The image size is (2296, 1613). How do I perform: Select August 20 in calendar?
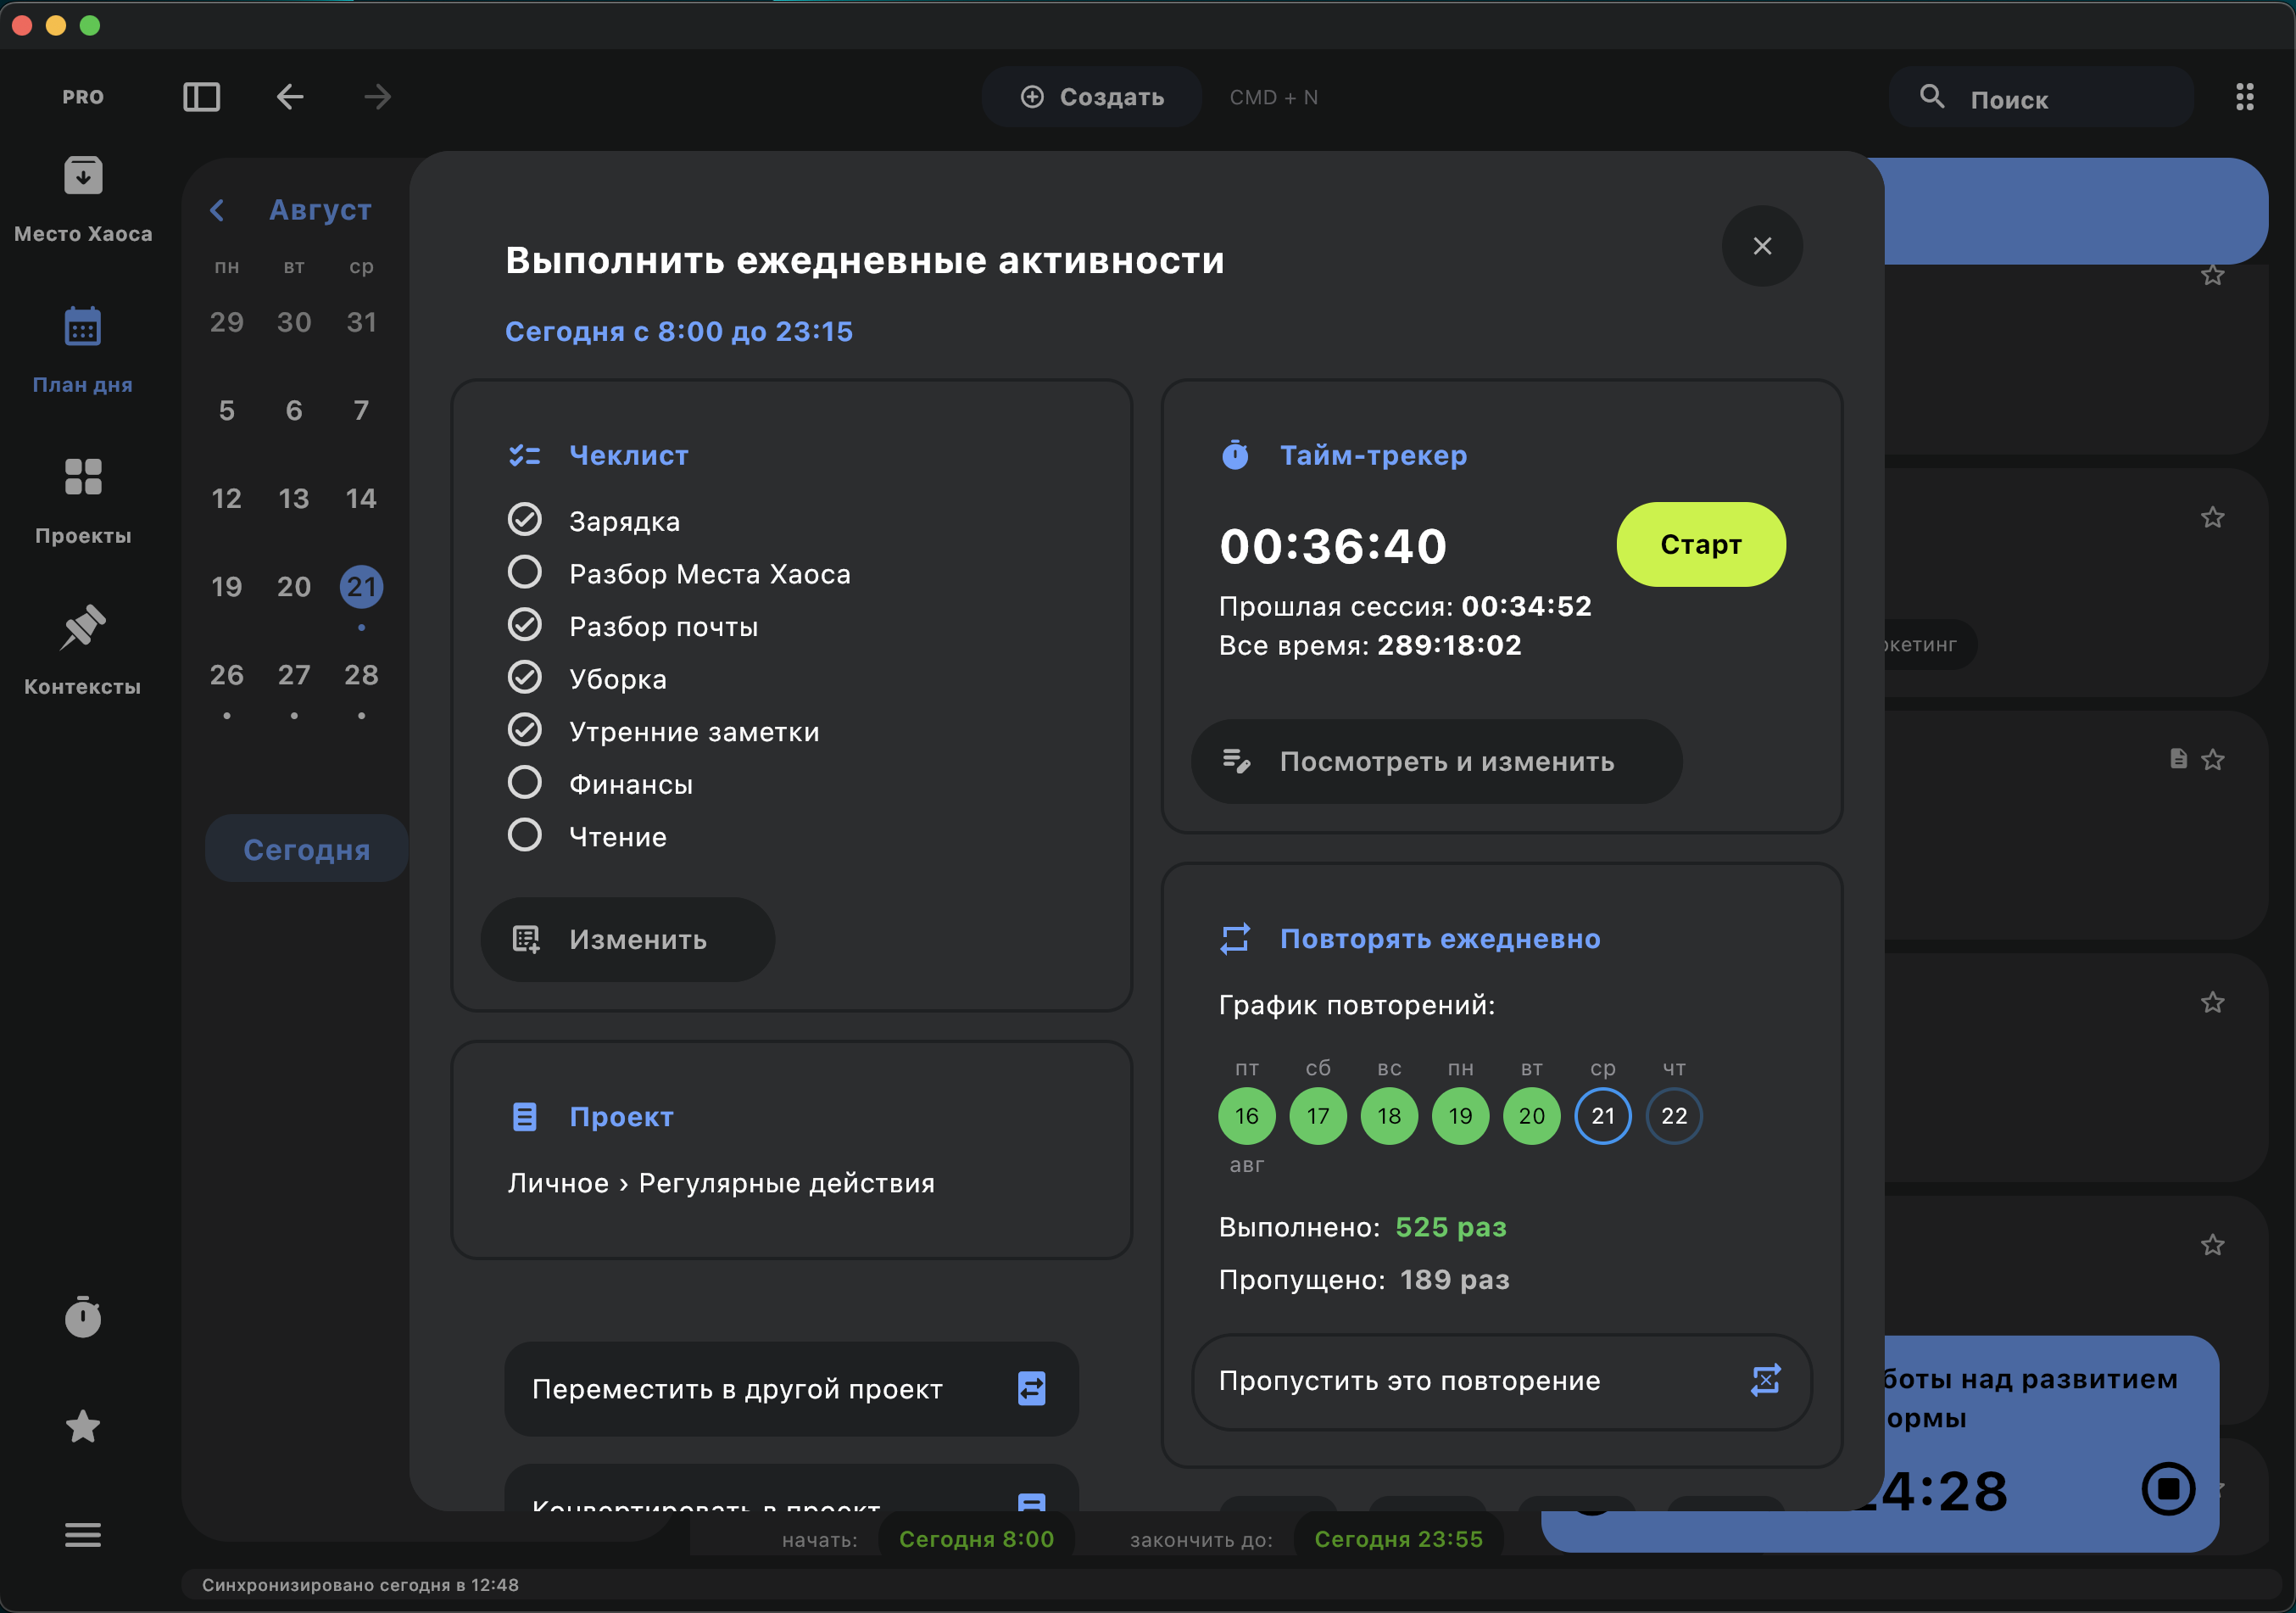pyautogui.click(x=293, y=587)
